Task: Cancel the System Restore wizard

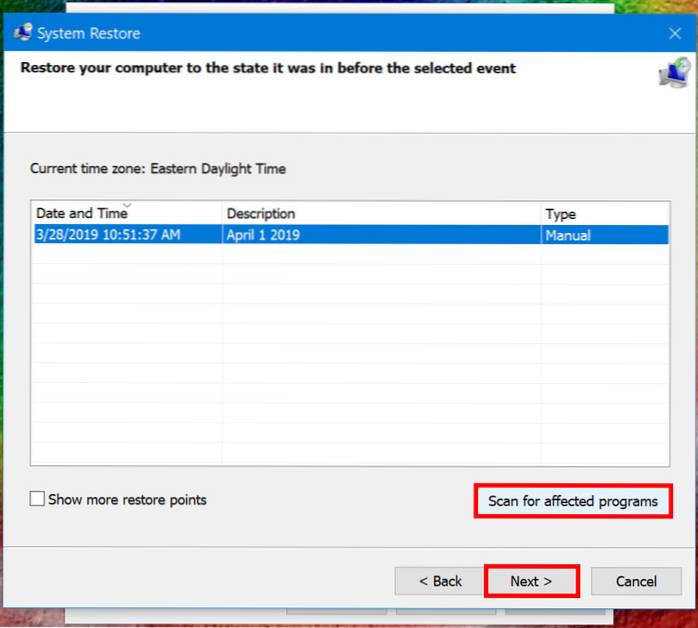Action: (x=636, y=581)
